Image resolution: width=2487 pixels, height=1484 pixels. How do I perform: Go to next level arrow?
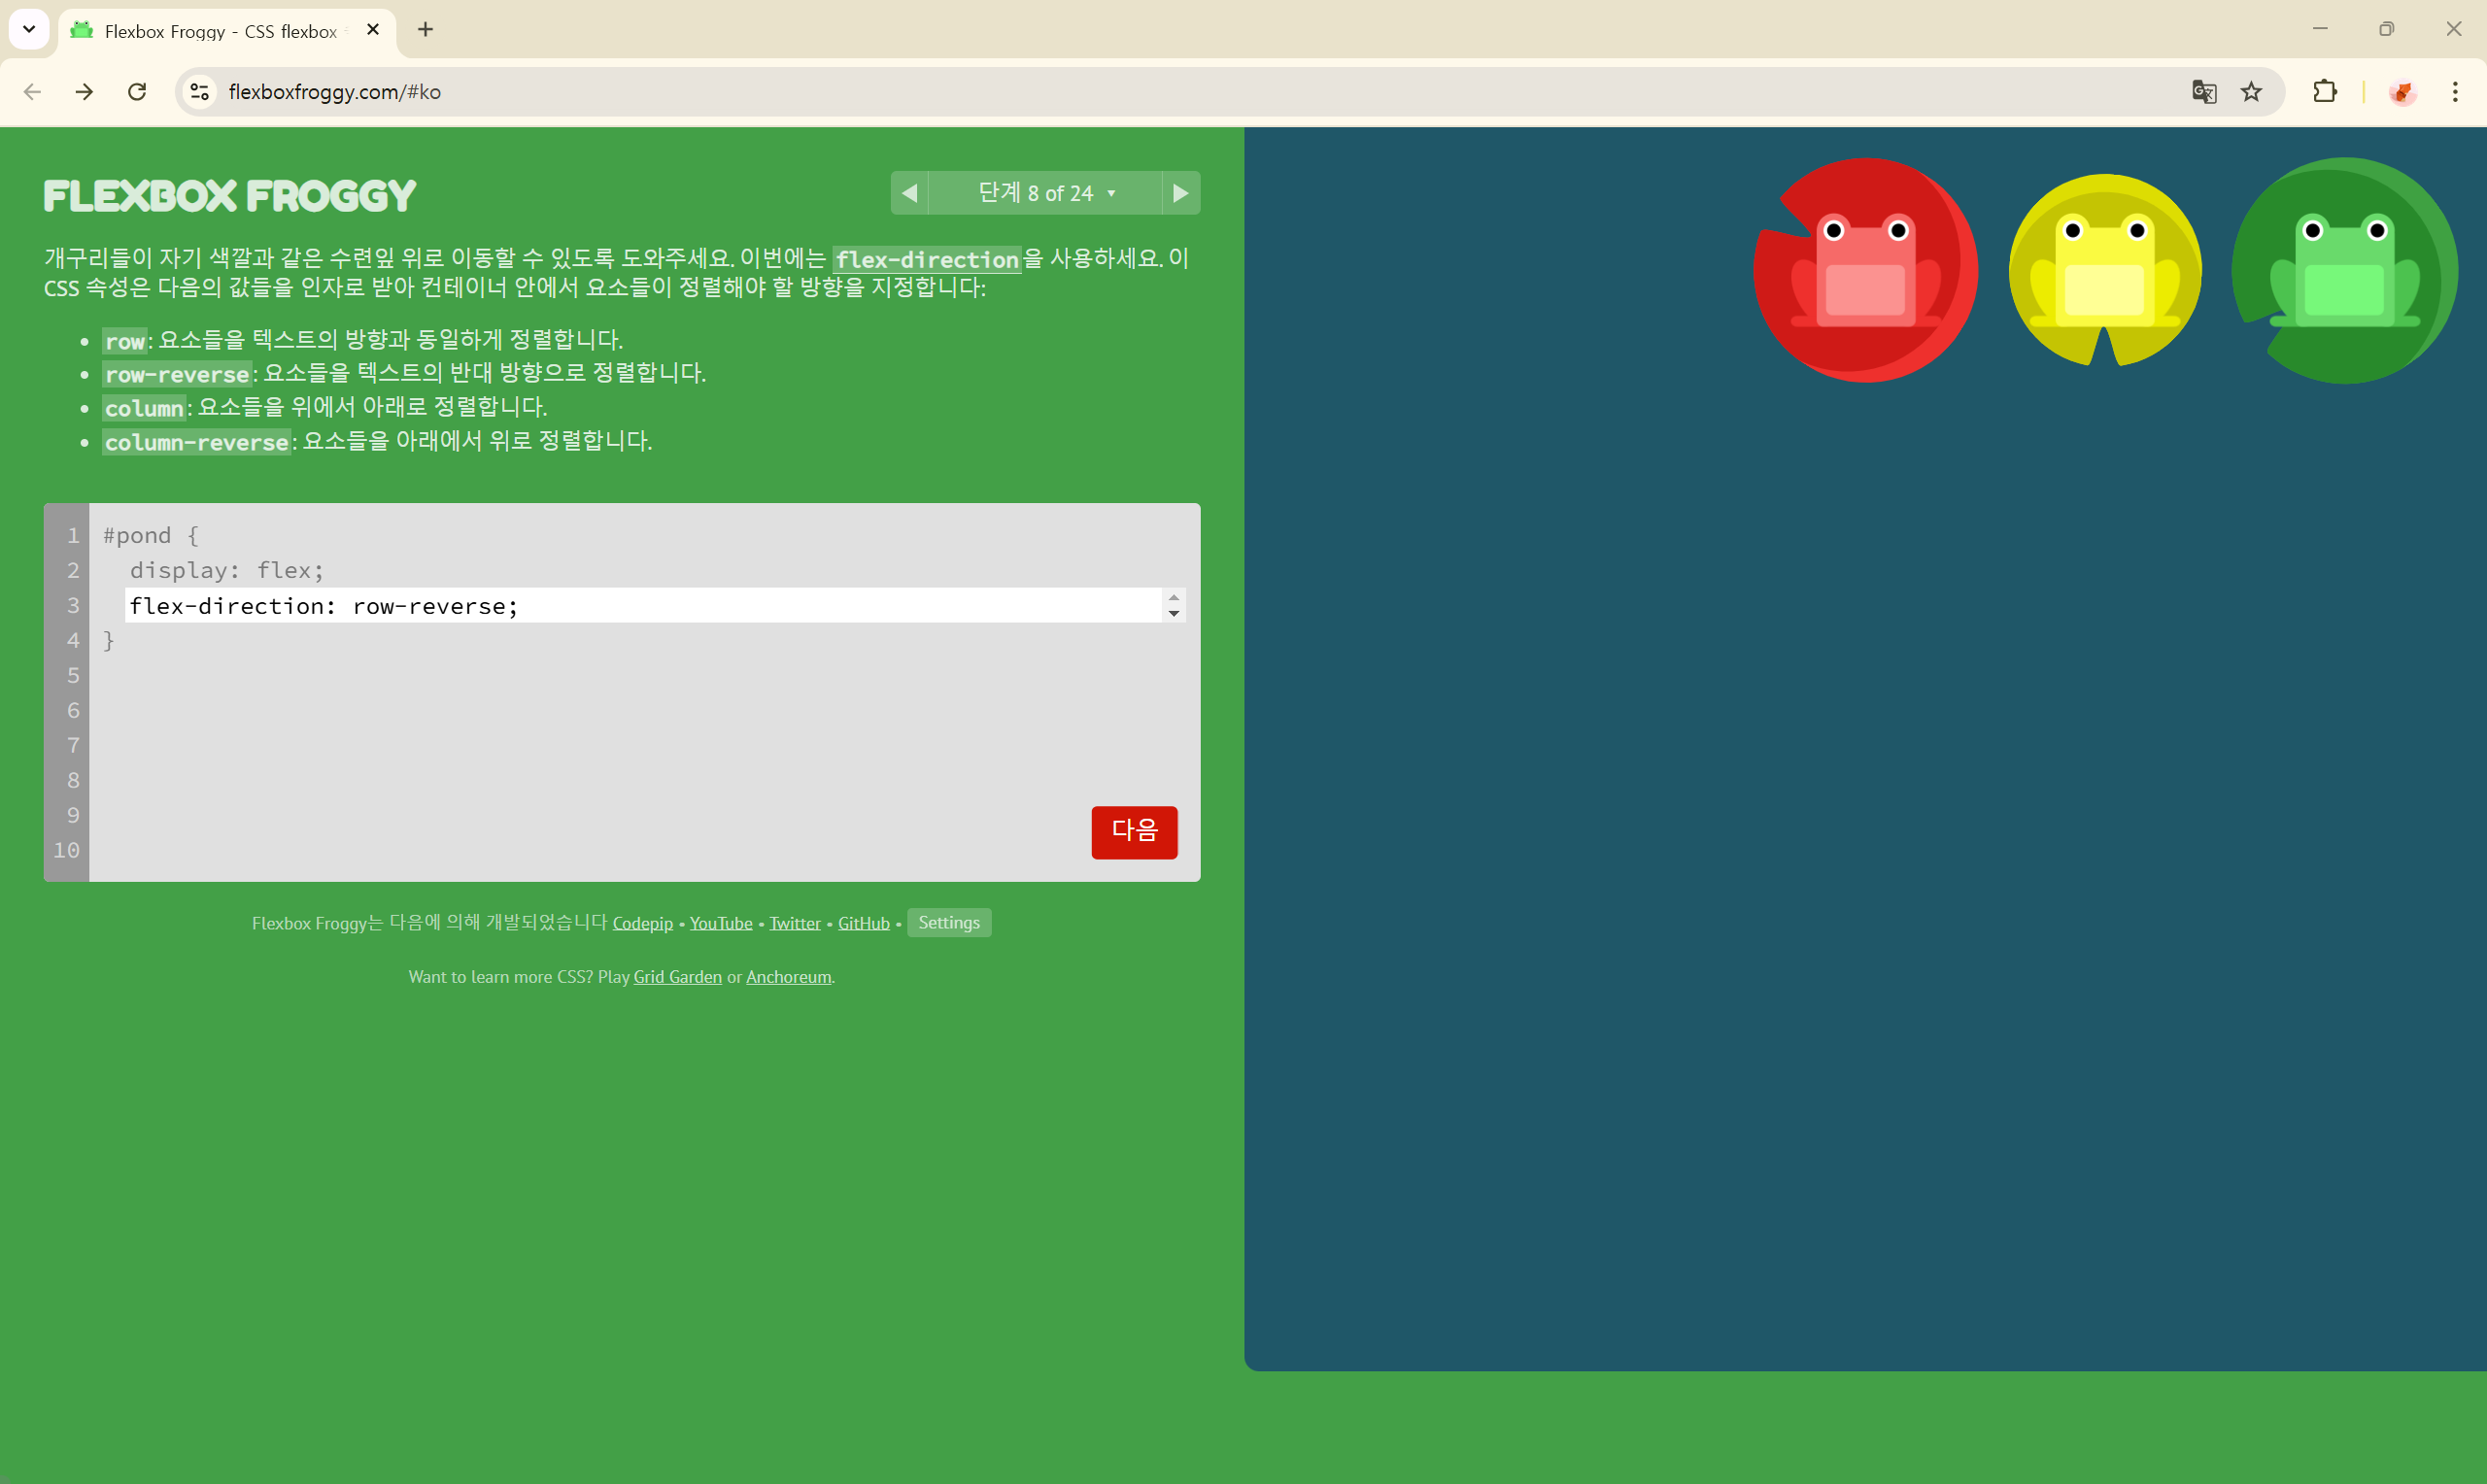1181,193
